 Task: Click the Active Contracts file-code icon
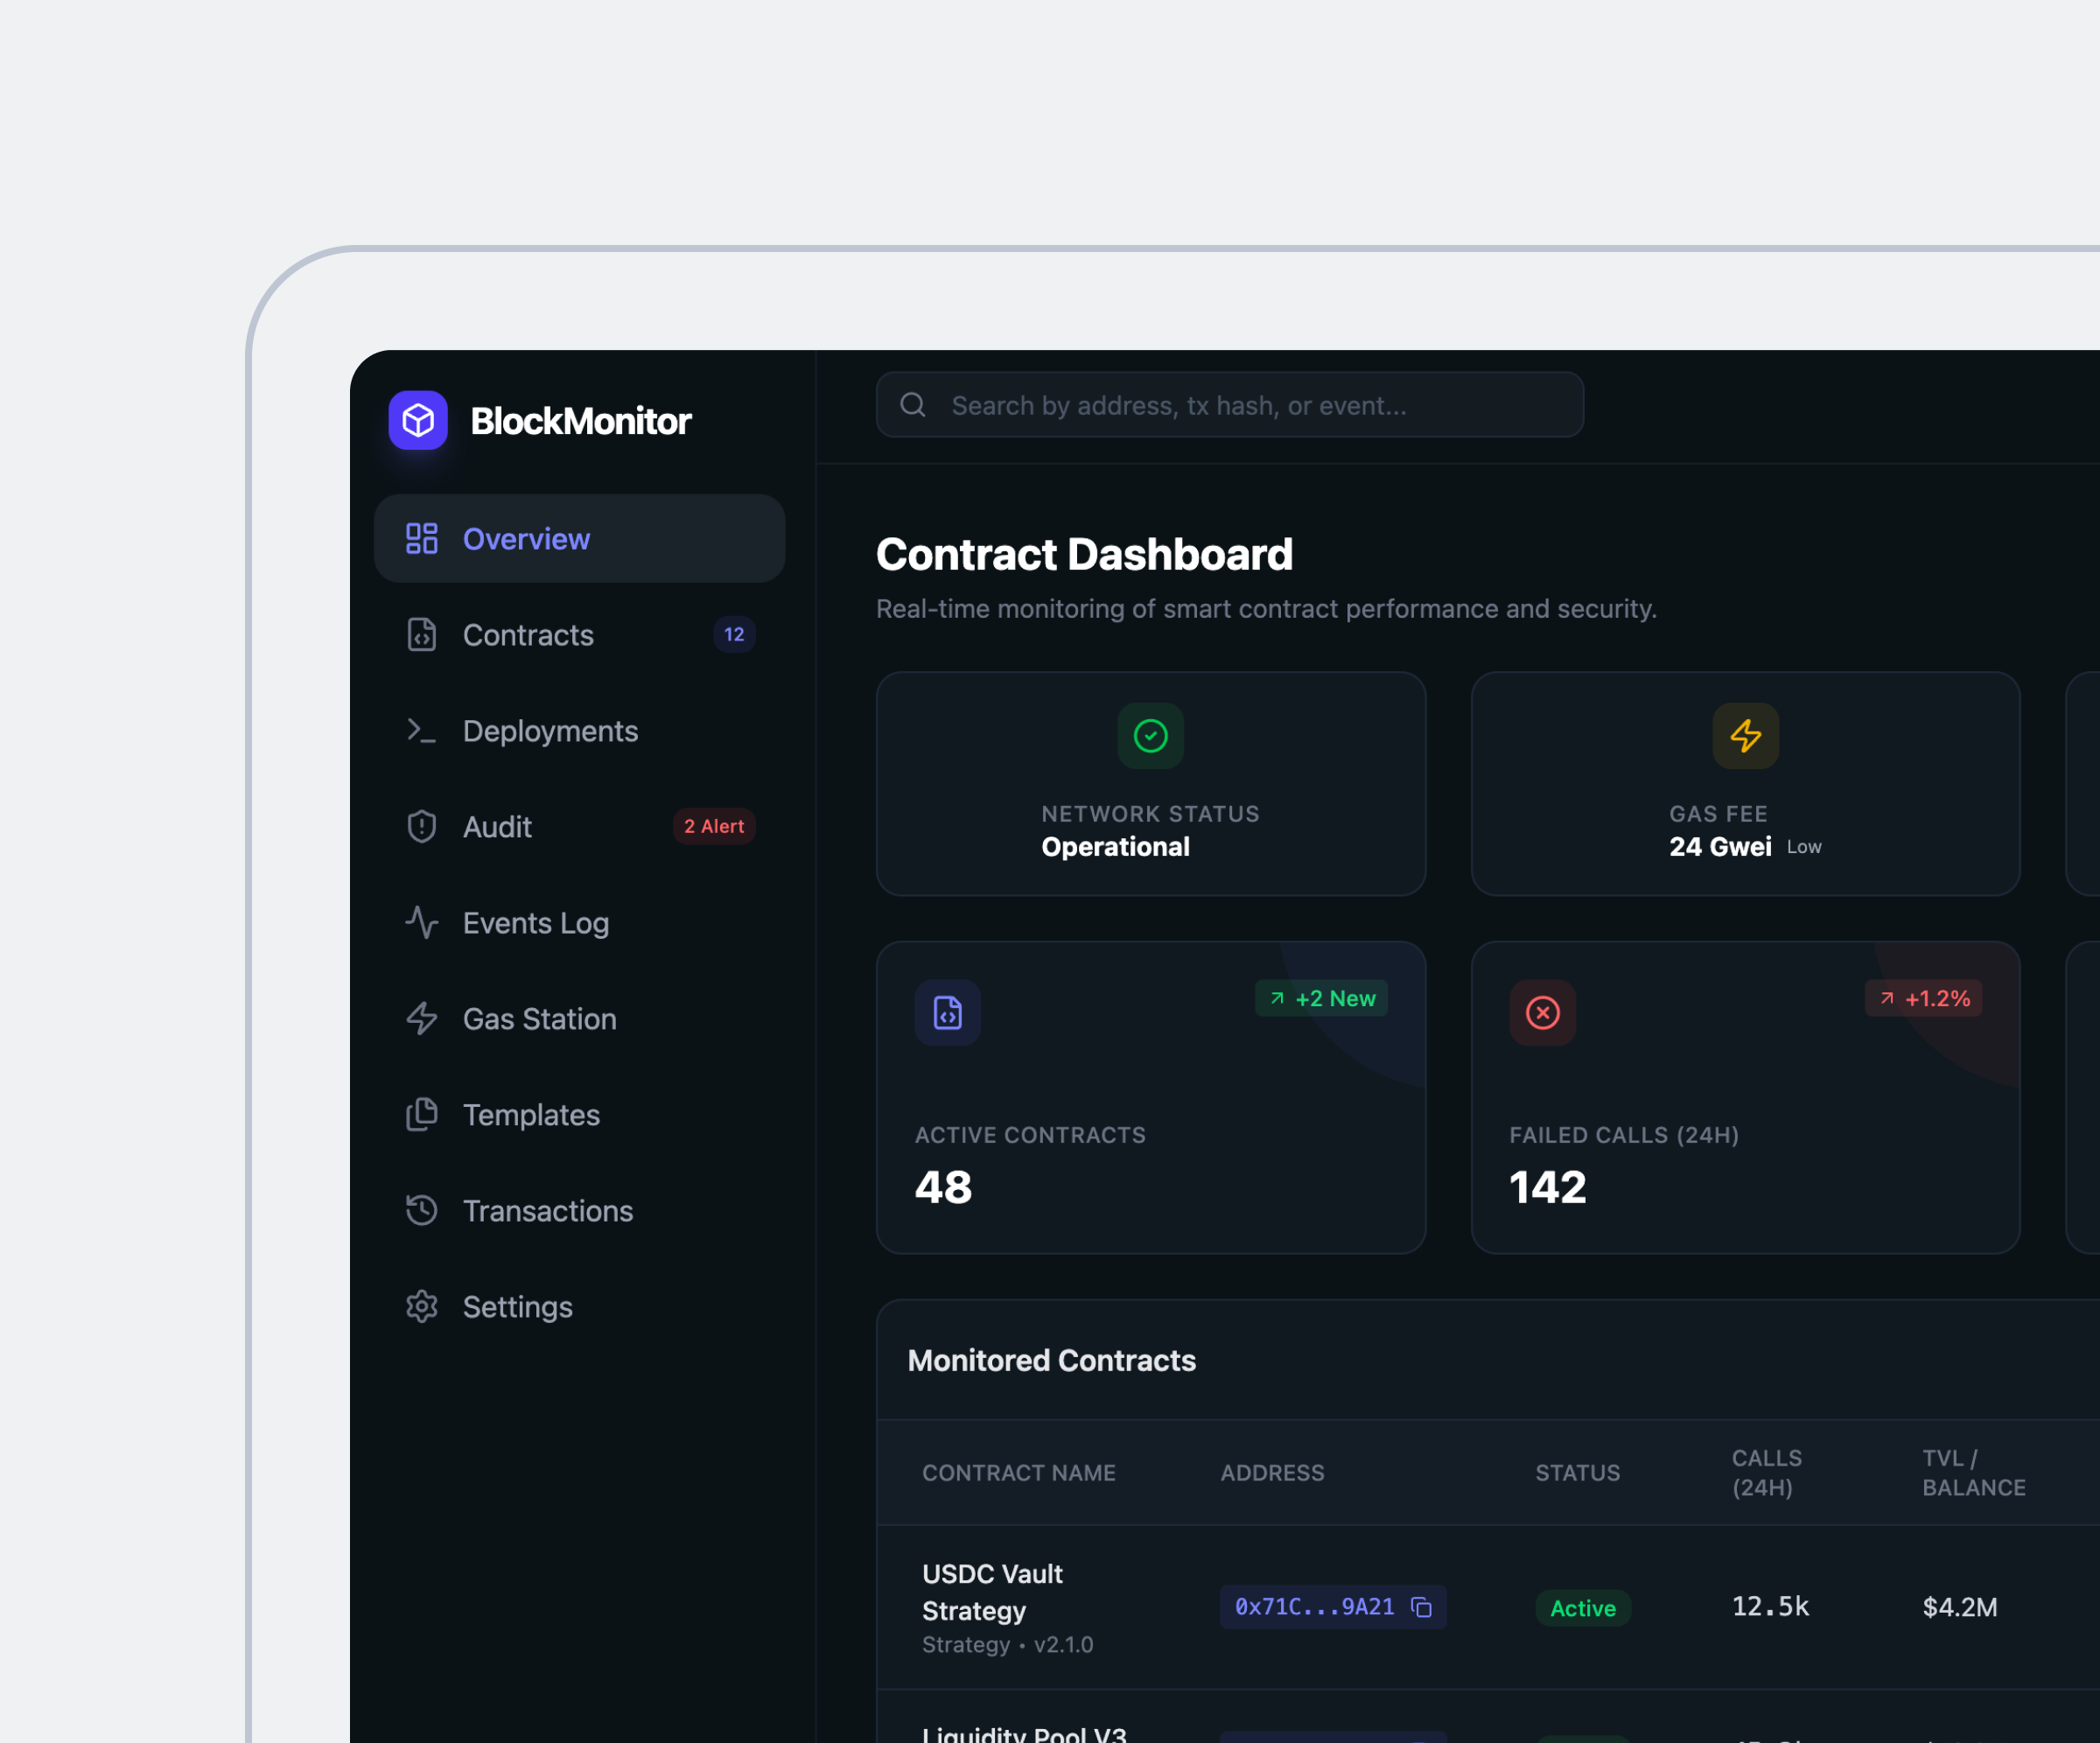tap(947, 1012)
